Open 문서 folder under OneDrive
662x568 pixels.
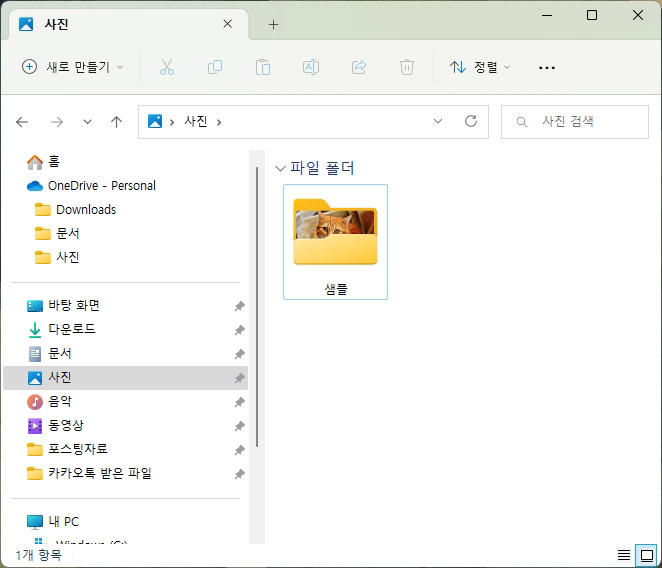(57, 234)
